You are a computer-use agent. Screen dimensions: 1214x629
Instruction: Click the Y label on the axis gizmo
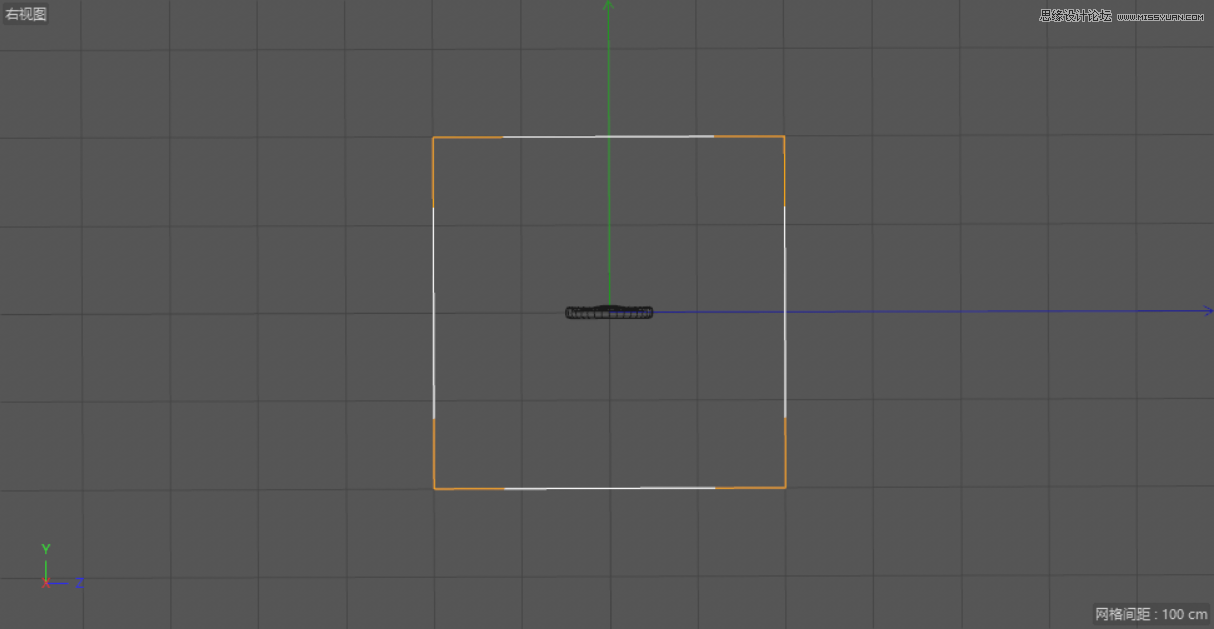pos(45,549)
